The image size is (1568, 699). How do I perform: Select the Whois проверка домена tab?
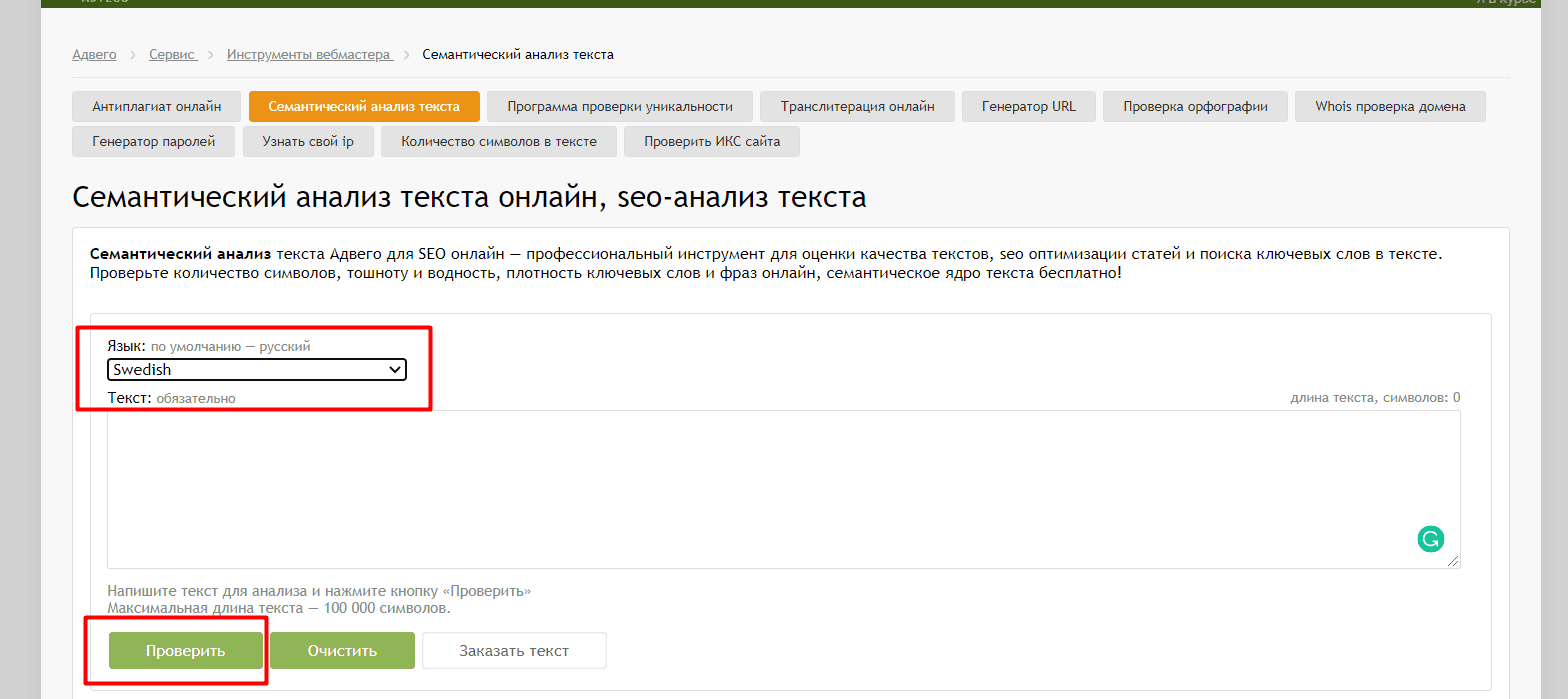tap(1390, 106)
